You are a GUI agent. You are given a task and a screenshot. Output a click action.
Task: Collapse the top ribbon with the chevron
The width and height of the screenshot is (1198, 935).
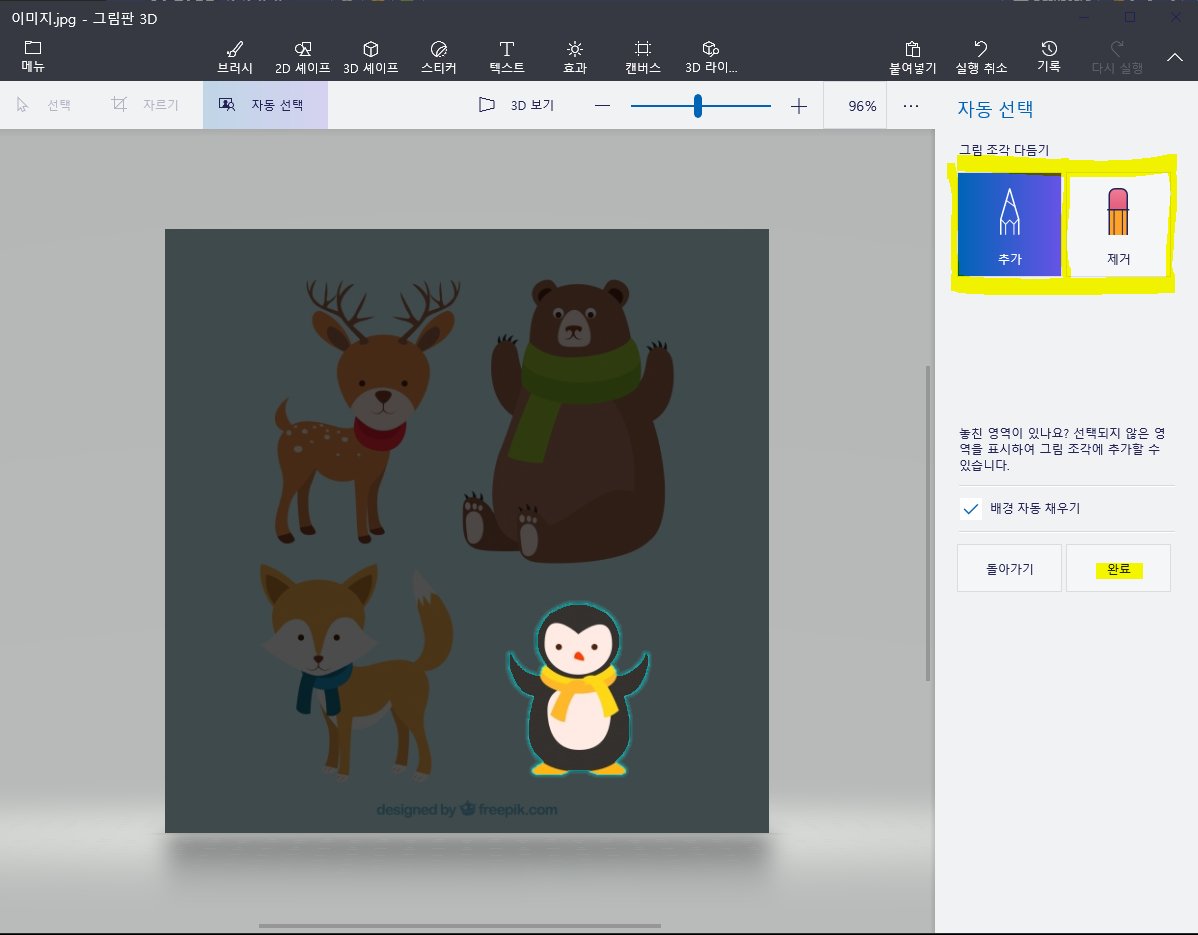point(1174,57)
